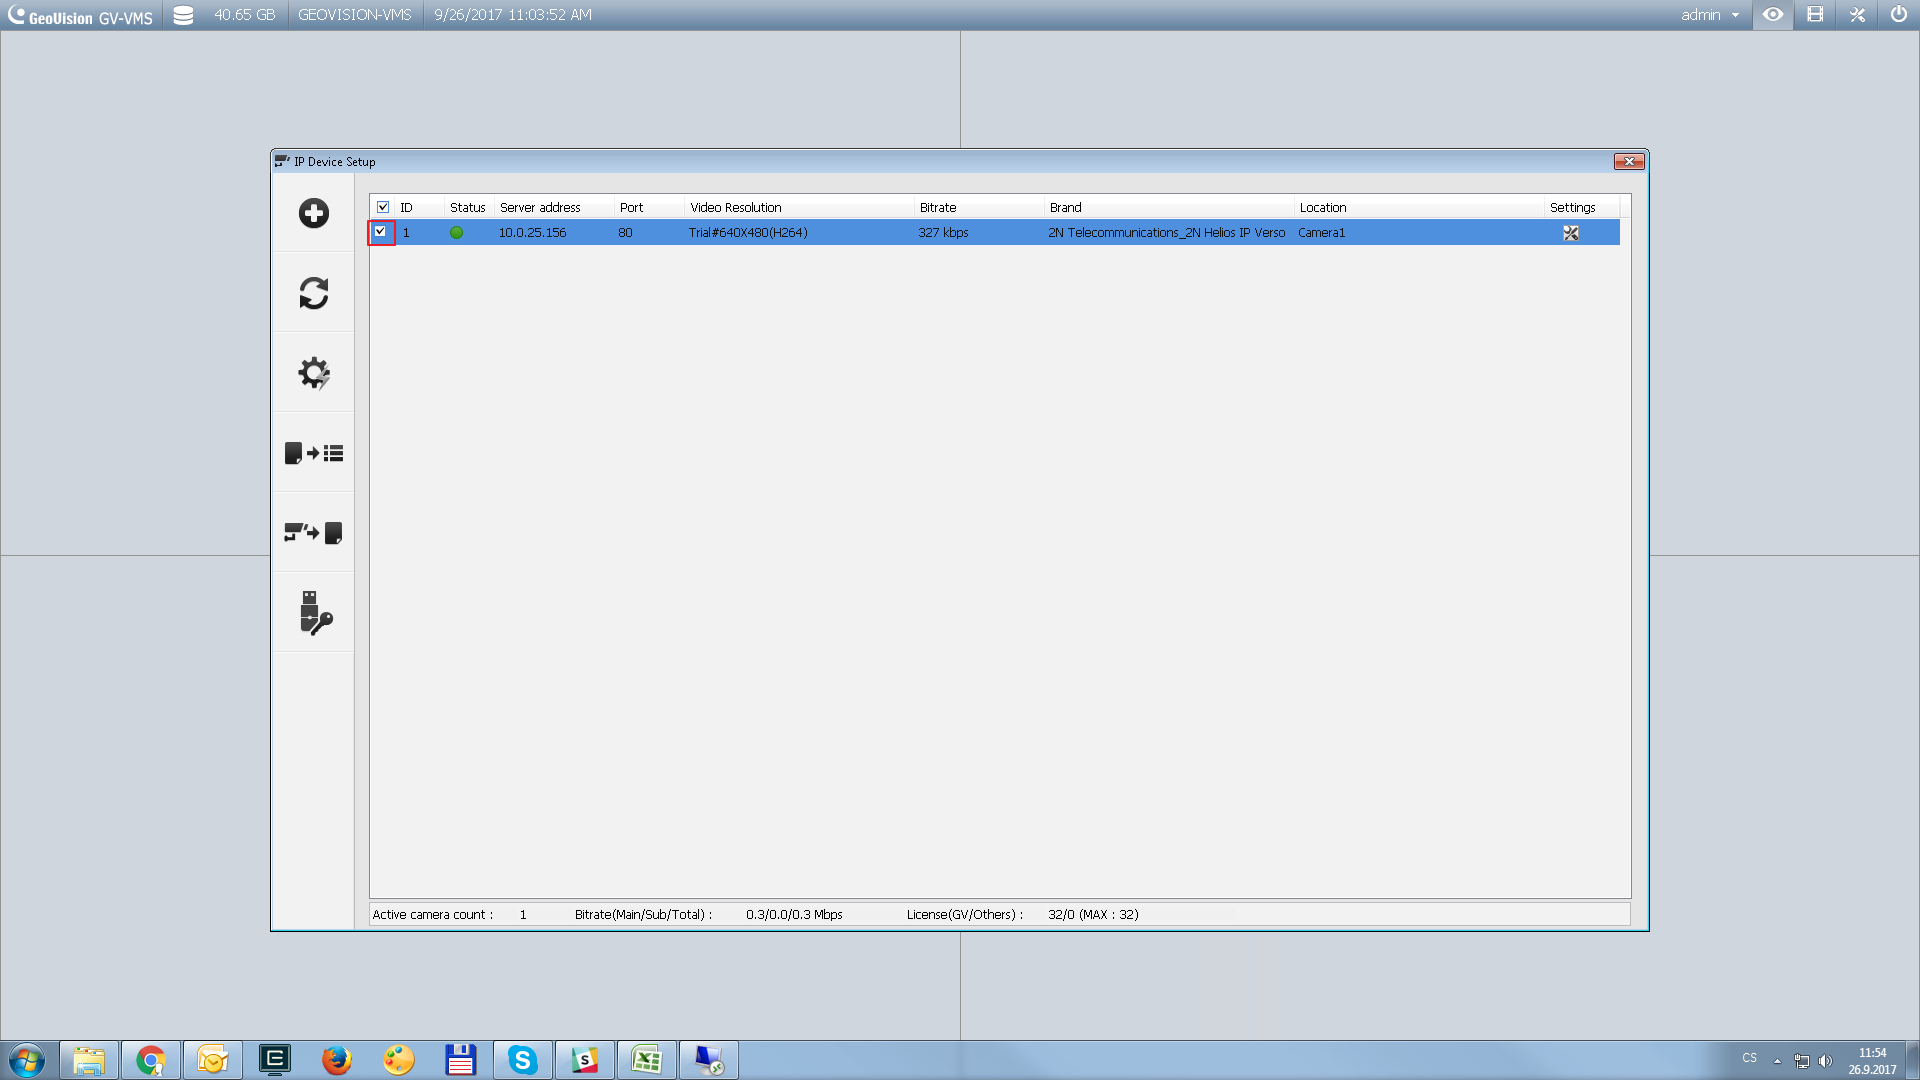Sort by Server address column header
This screenshot has height=1080, width=1920.
tap(540, 207)
